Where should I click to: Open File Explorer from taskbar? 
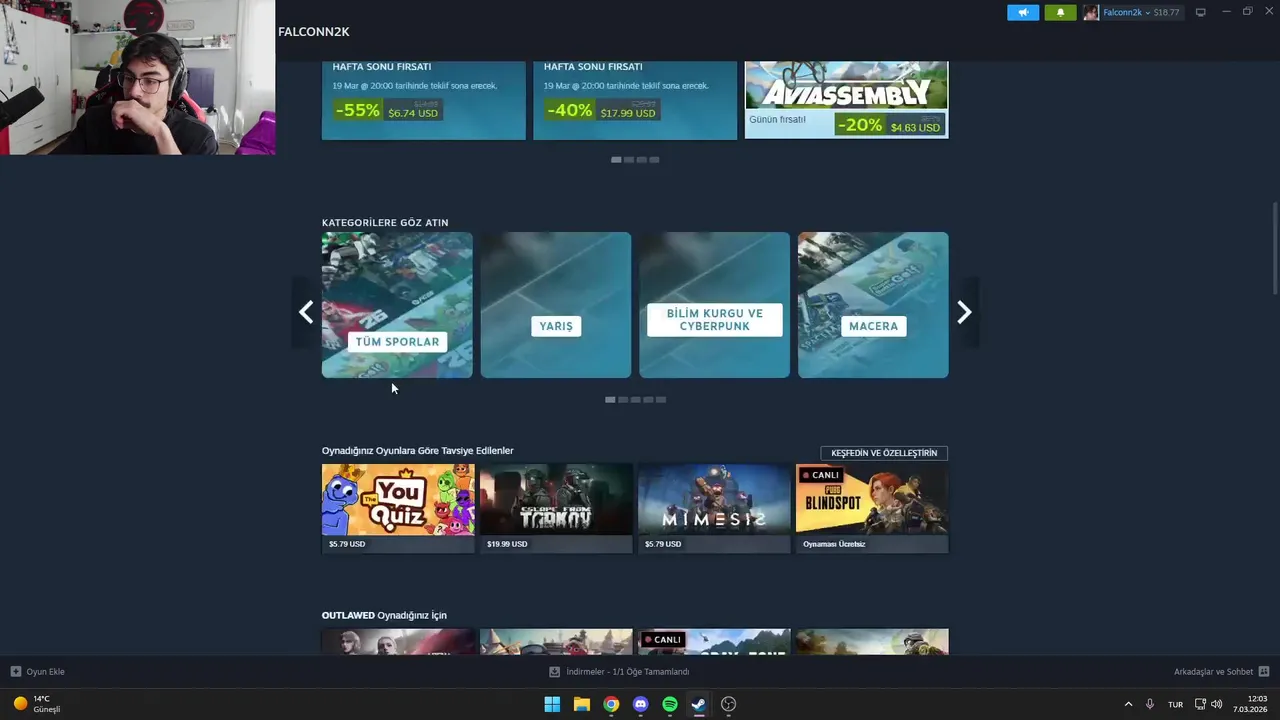point(582,704)
